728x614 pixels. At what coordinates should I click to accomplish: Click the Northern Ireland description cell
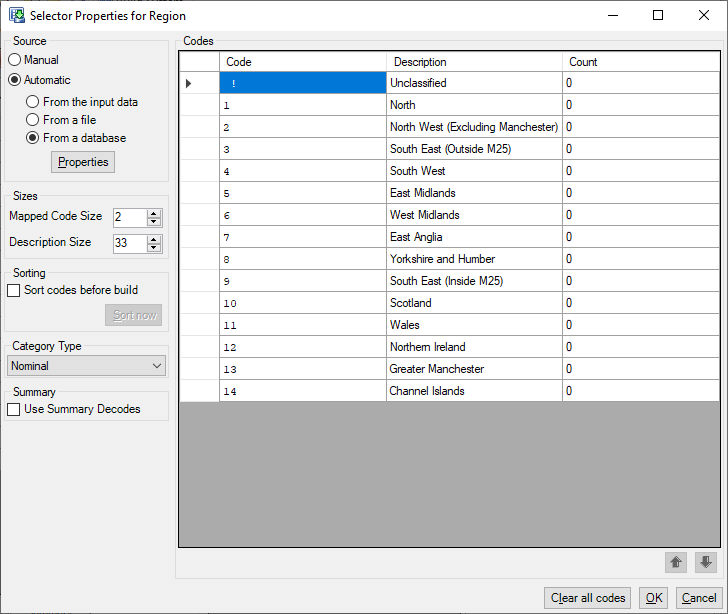[474, 347]
